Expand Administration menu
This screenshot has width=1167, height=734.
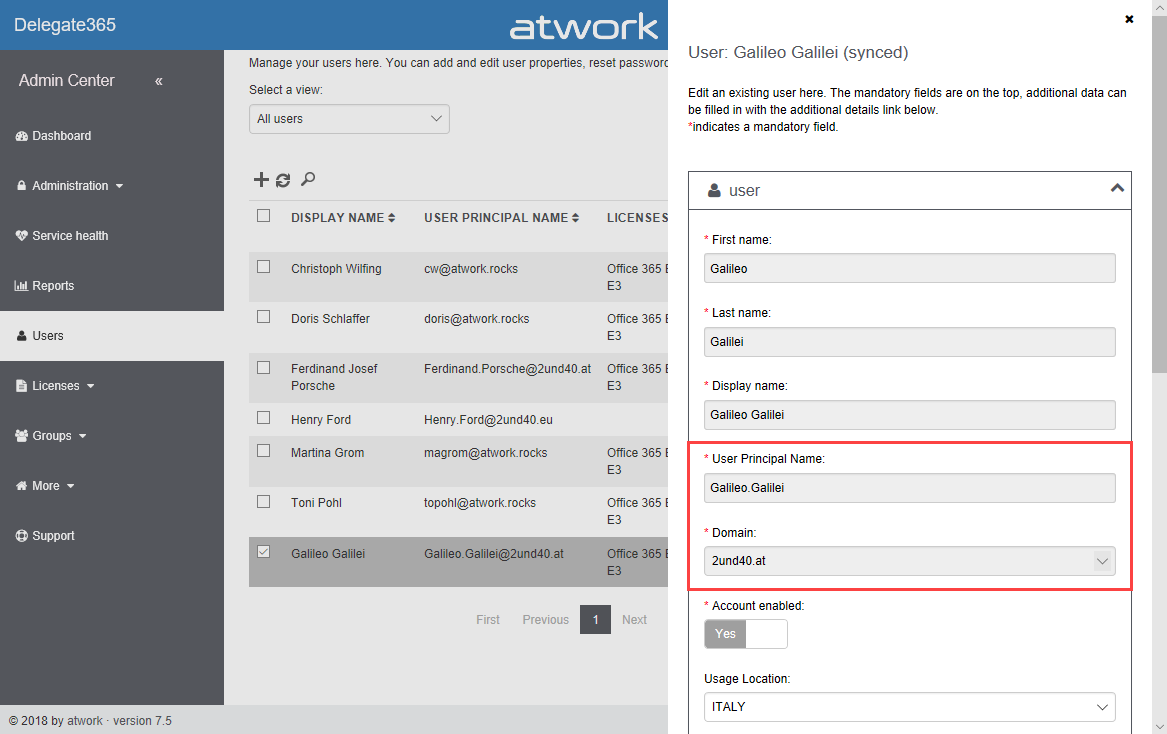(x=69, y=185)
